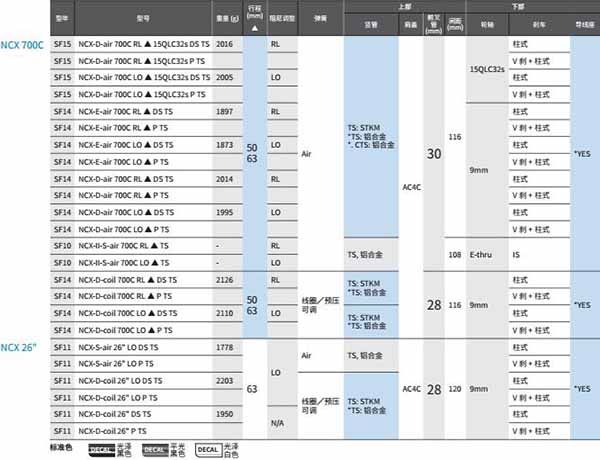
Task: Click the model "NCX-D-coil 700C RL ▲ DS TS"
Action: pos(127,280)
